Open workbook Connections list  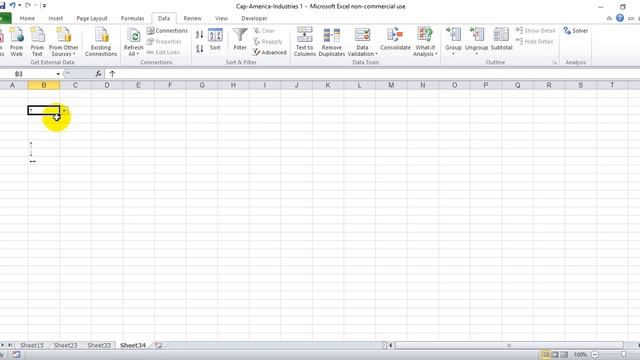[167, 31]
